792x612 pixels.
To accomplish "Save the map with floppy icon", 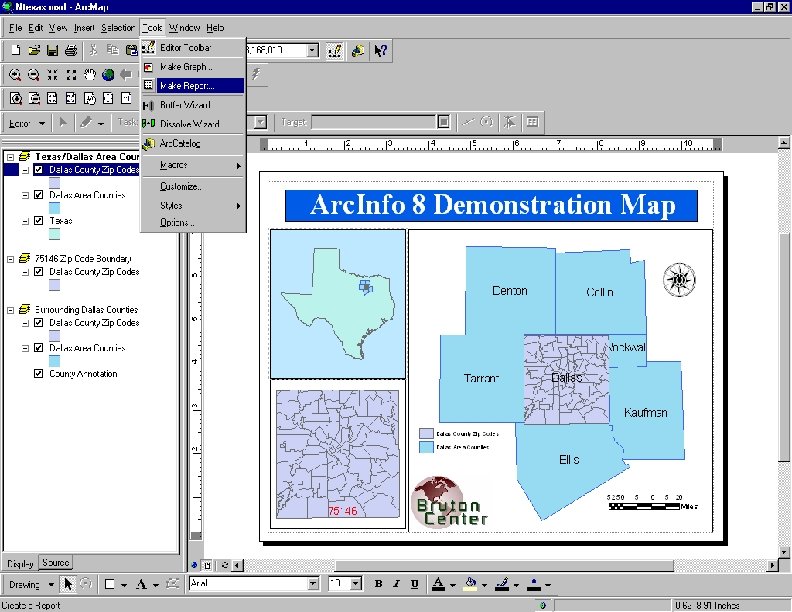I will pos(52,50).
